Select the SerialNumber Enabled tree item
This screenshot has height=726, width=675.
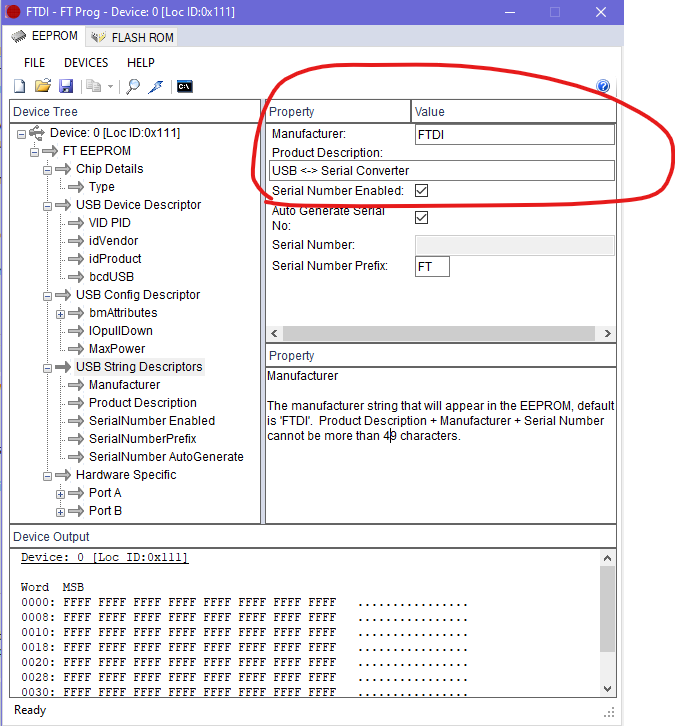[152, 421]
